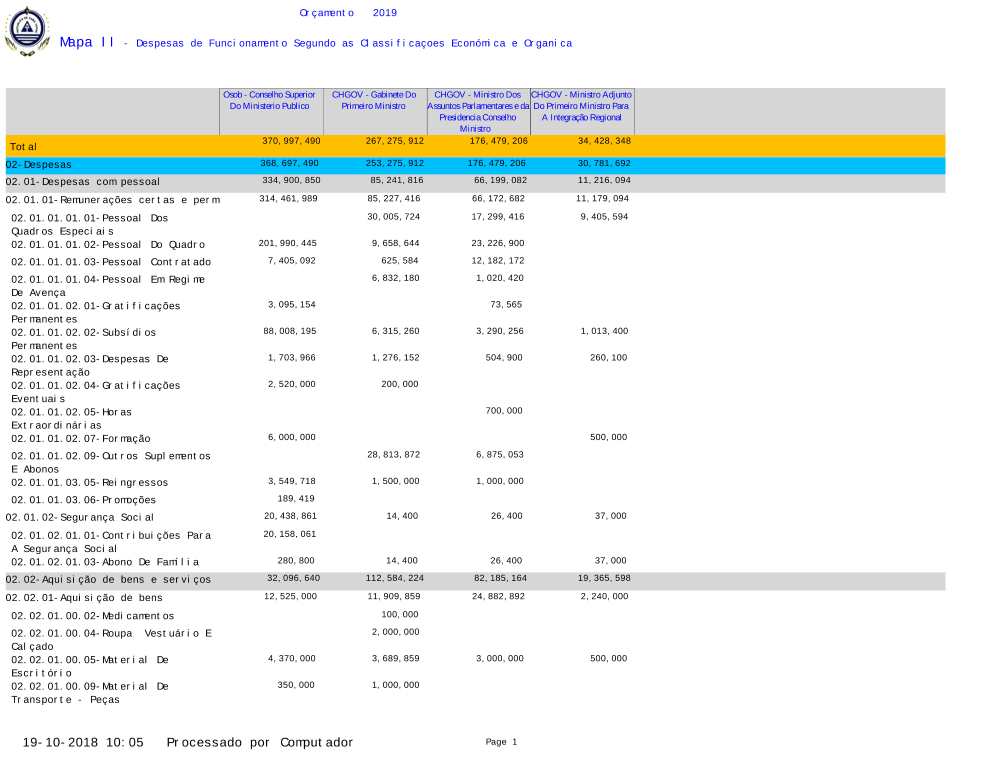
Task: Click the 02.02.01.00.02-Medicamentos row label
Action: [x=93, y=616]
